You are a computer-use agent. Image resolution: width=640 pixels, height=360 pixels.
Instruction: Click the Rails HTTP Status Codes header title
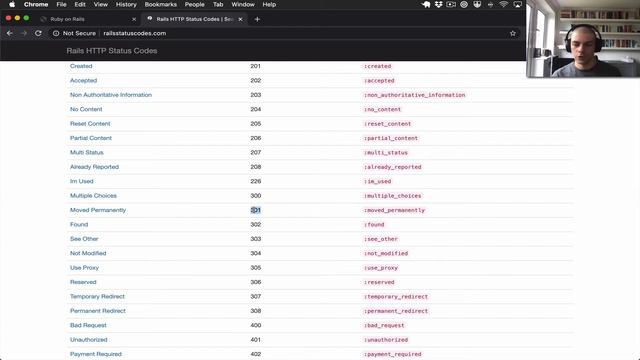(112, 51)
